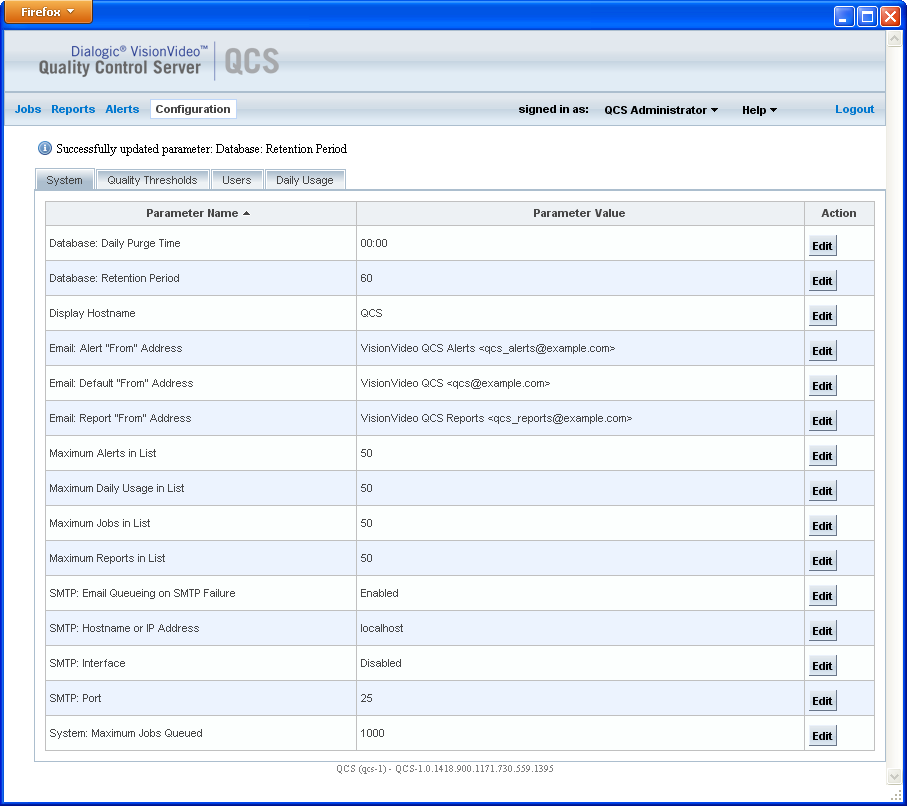907x806 pixels.
Task: Switch to the Quality Thresholds tab
Action: pyautogui.click(x=152, y=179)
